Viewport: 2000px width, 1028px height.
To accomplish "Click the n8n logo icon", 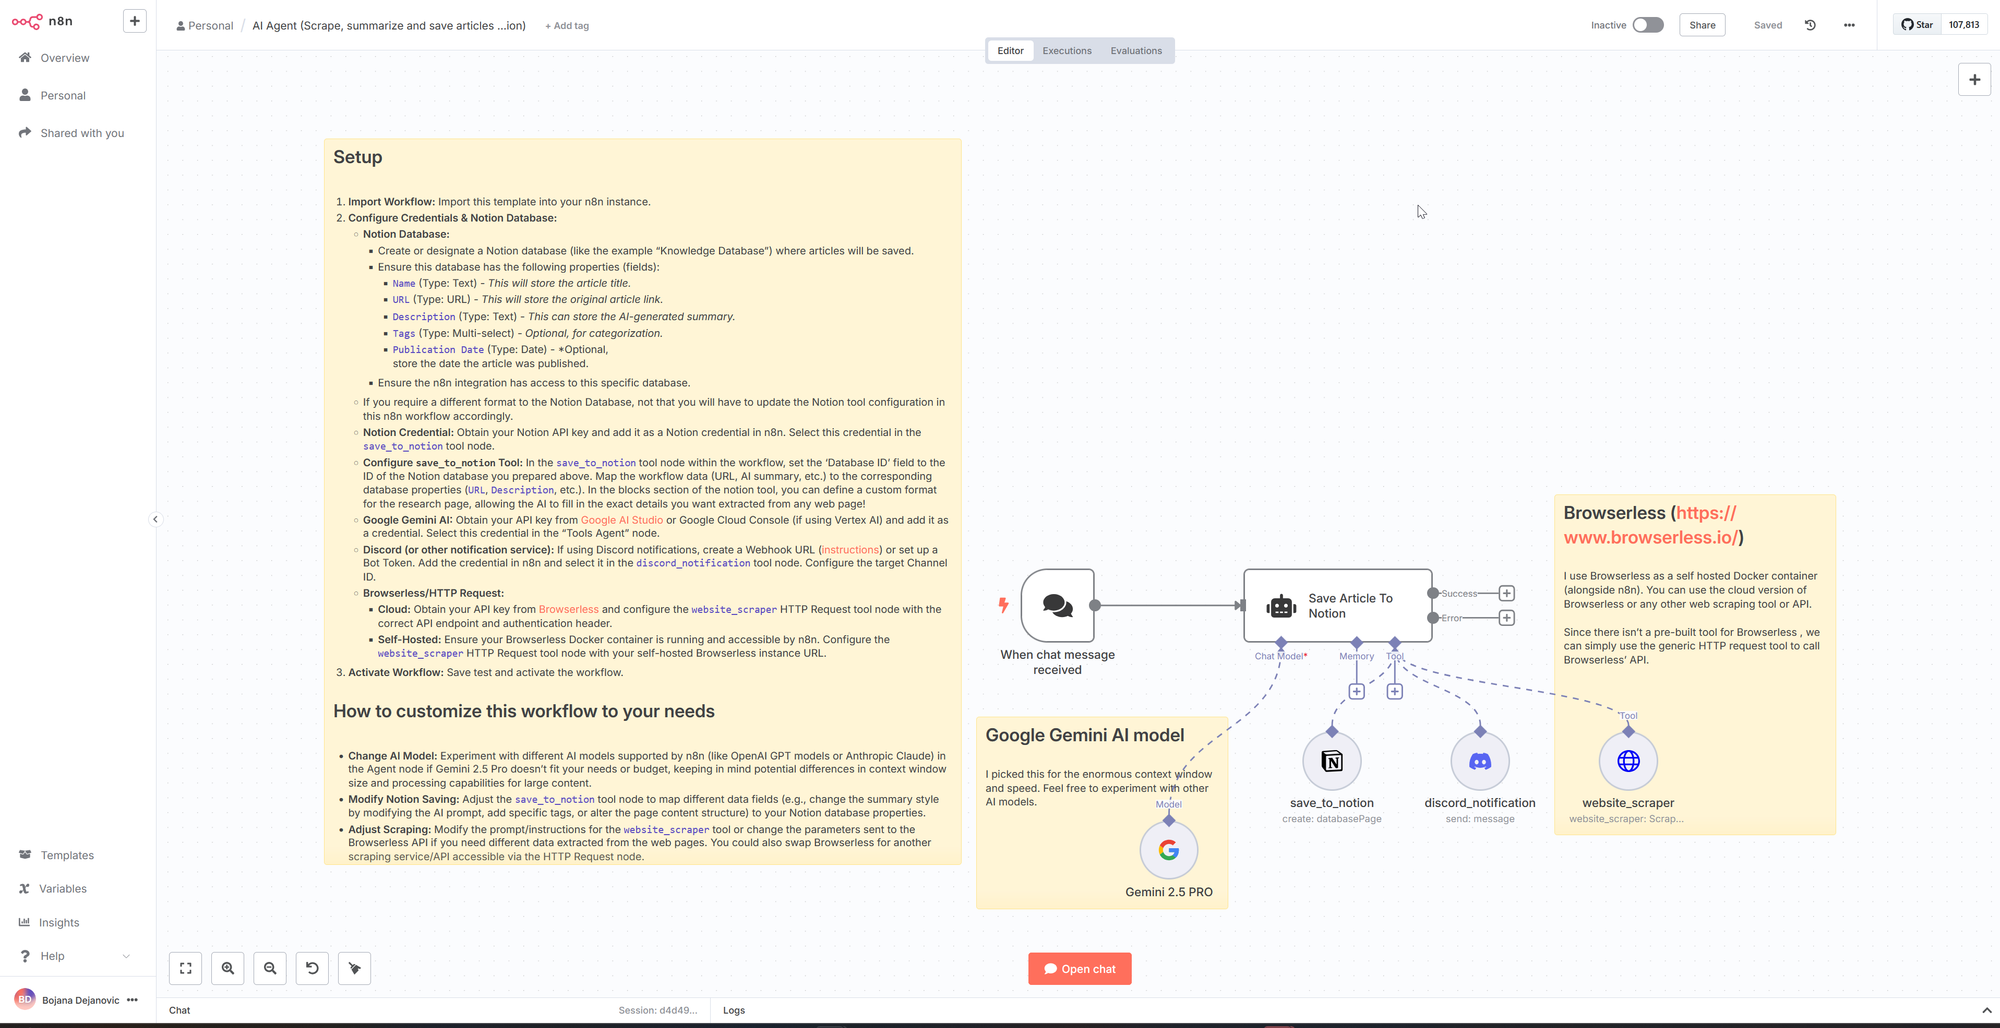I will tap(28, 21).
